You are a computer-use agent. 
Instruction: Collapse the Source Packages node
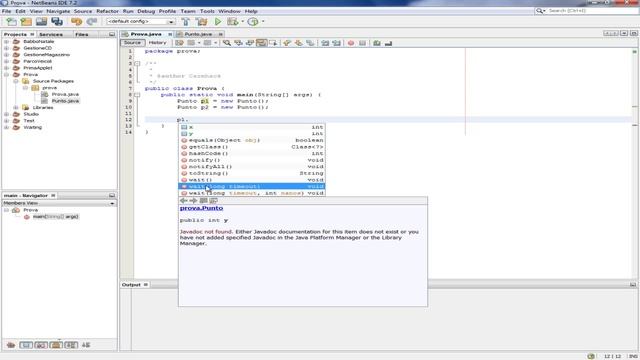click(16, 81)
